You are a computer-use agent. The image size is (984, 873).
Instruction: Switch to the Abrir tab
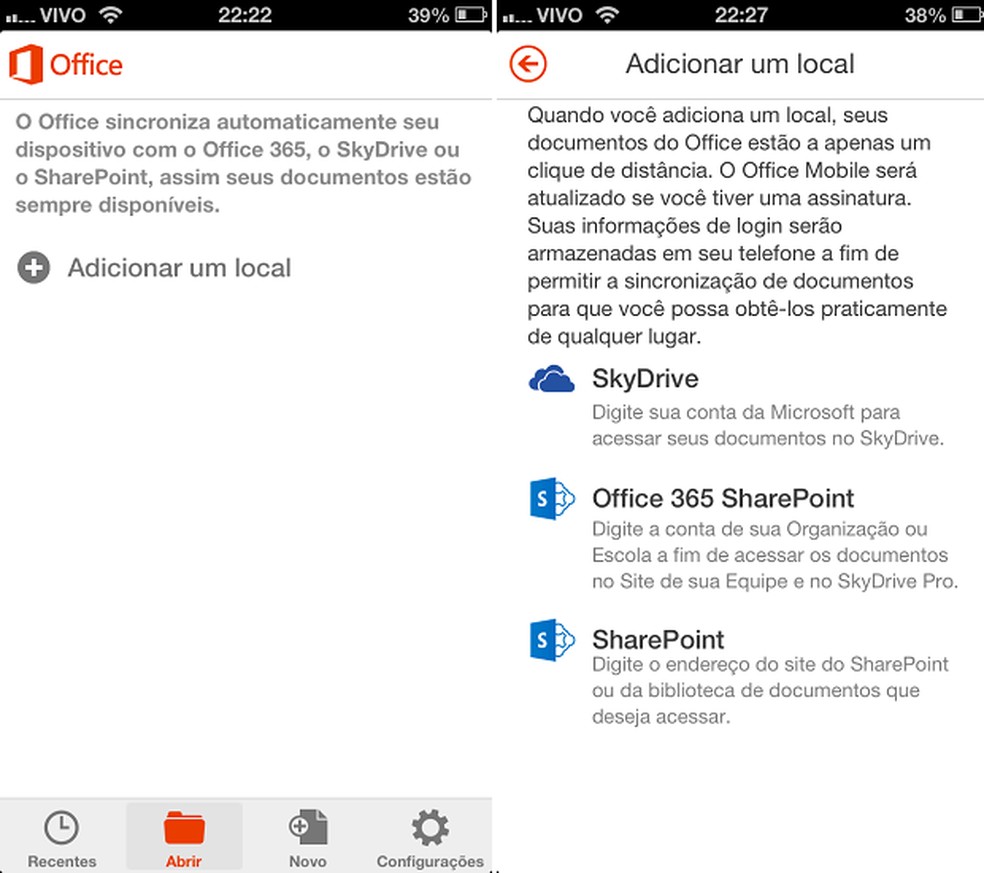click(x=184, y=838)
